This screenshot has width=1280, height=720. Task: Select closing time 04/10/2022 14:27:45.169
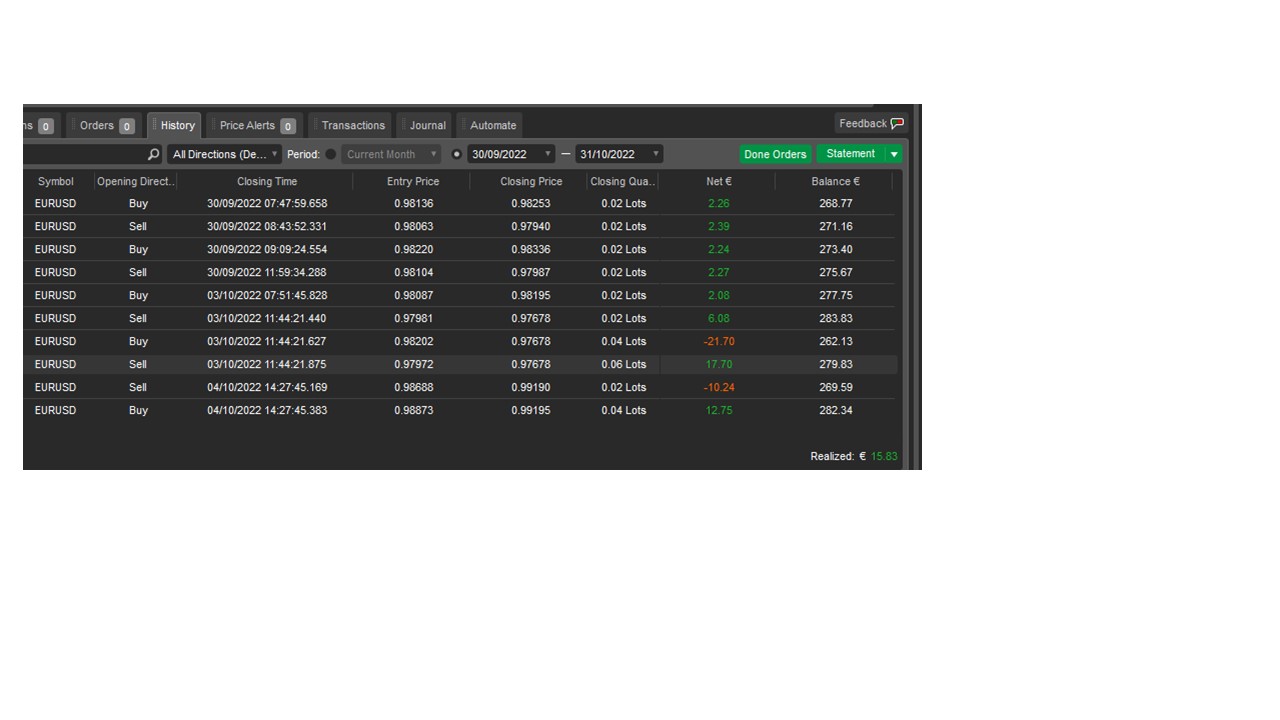267,388
